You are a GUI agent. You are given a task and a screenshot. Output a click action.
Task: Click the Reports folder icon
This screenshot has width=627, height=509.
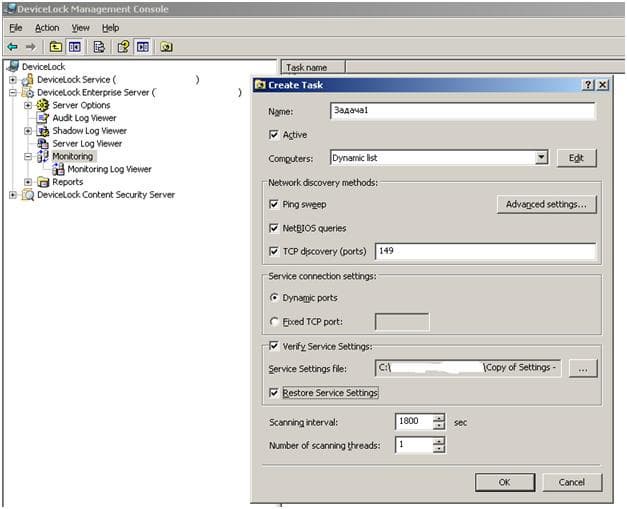[43, 182]
